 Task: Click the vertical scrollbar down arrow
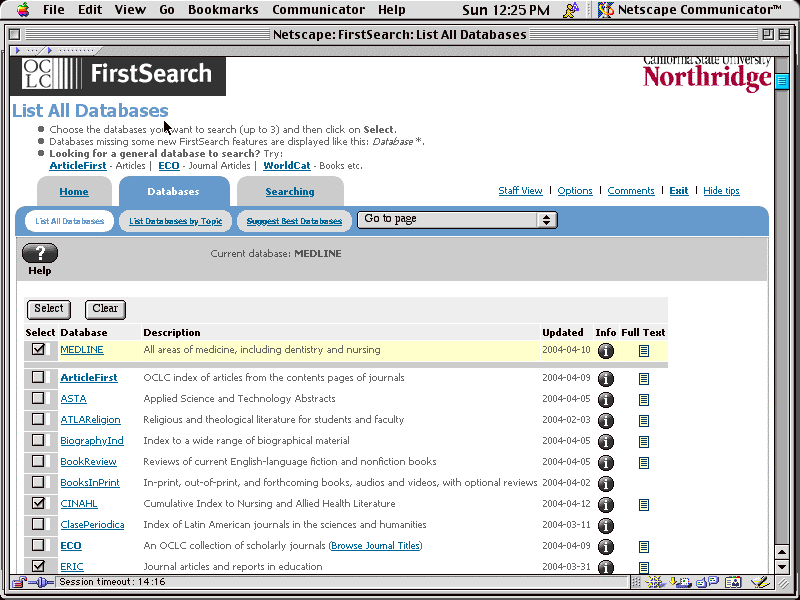pyautogui.click(x=782, y=566)
